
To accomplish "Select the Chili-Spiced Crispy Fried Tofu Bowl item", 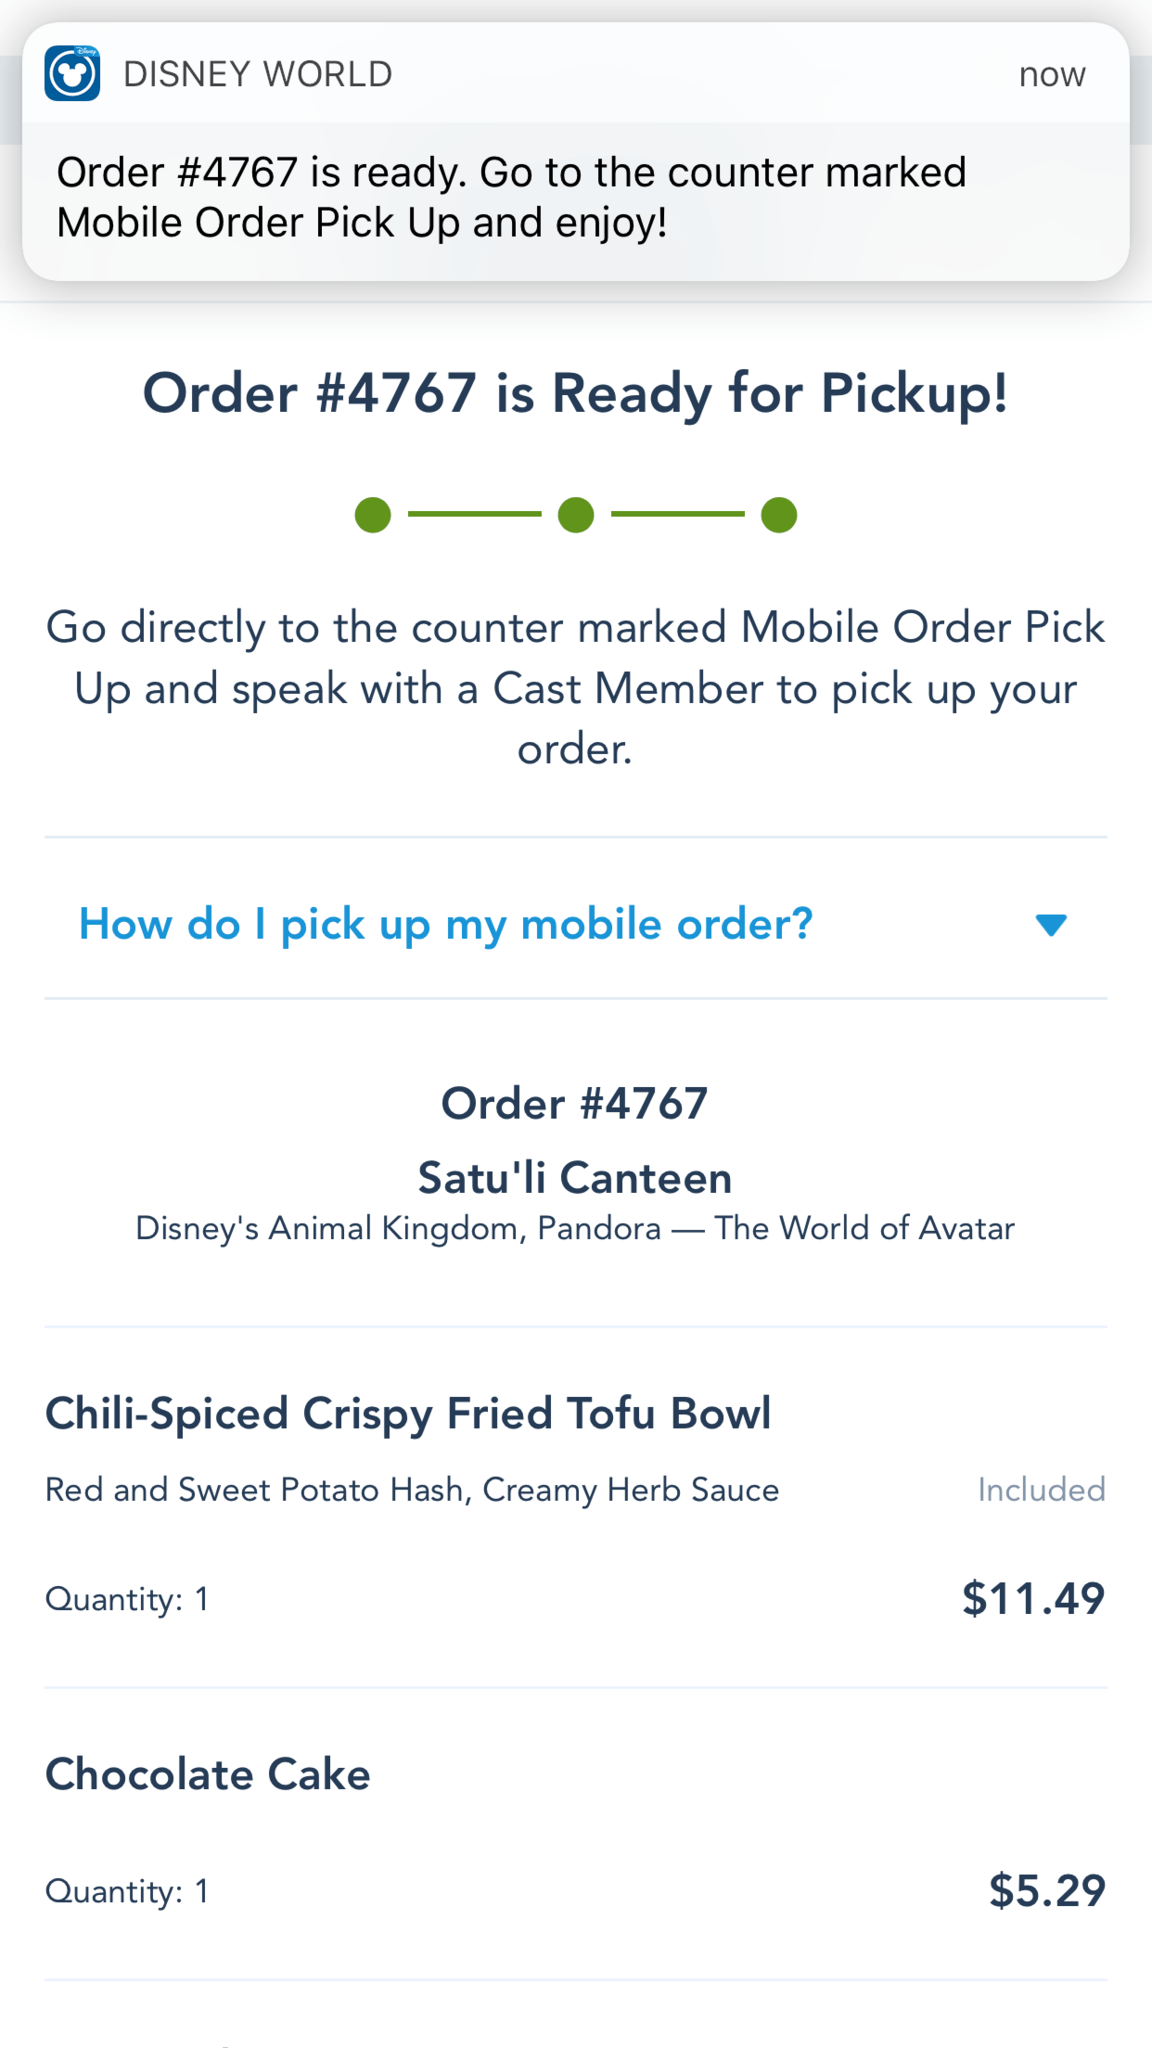I will coord(408,1414).
